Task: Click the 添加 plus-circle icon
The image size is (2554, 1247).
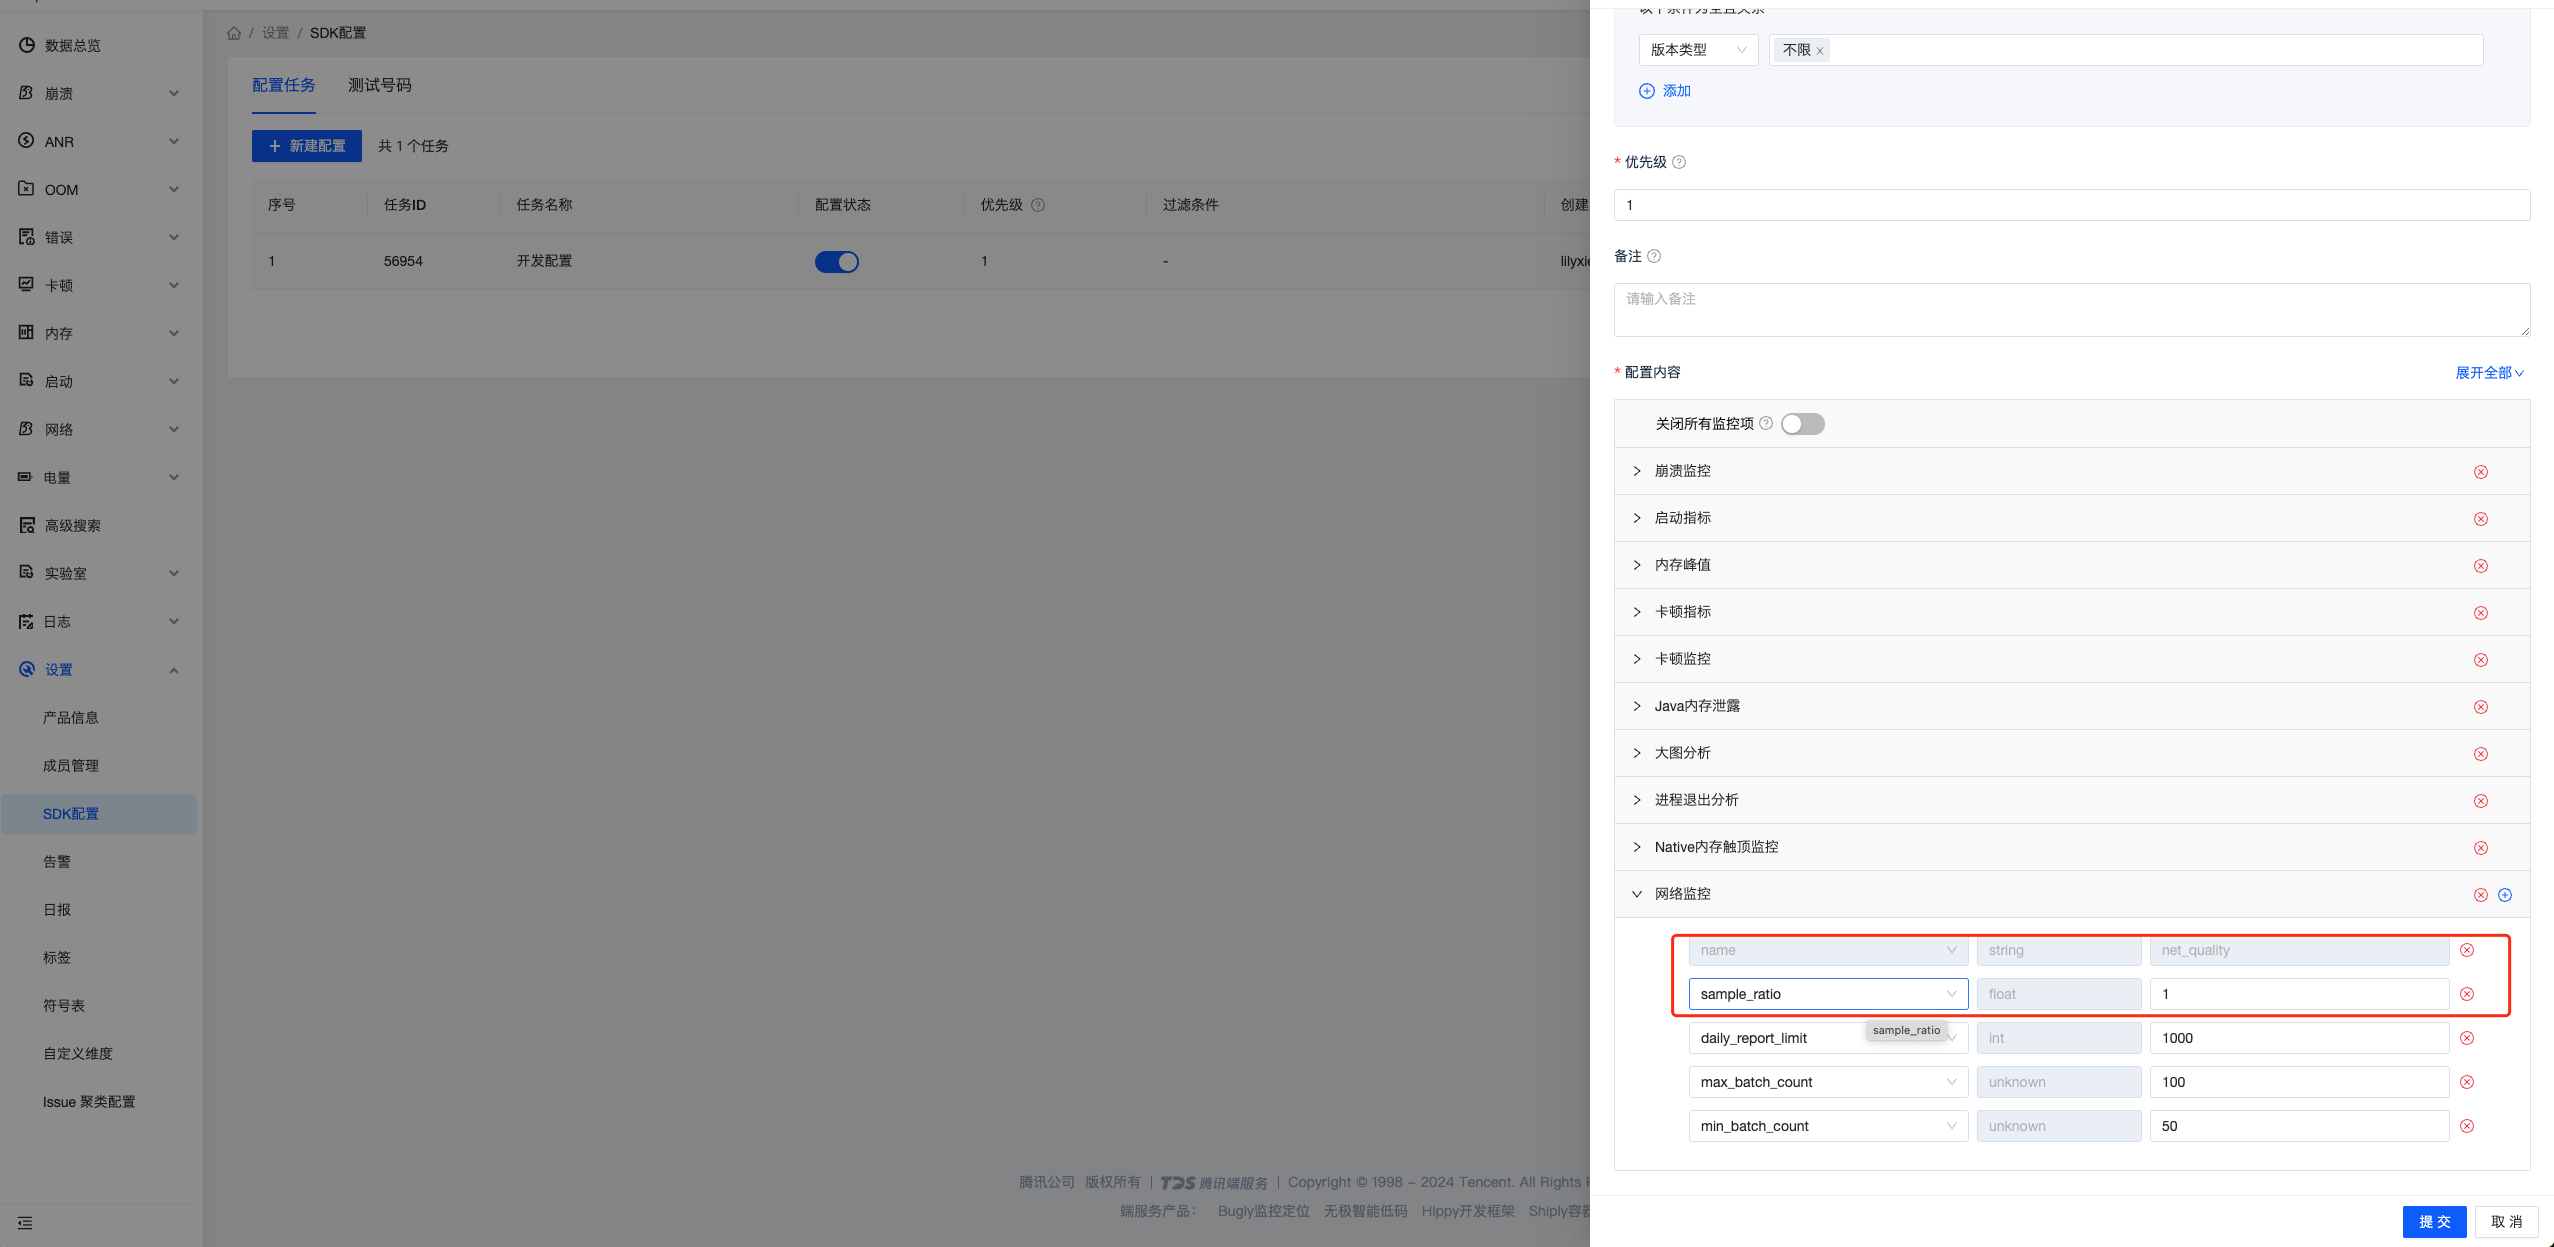Action: (1646, 91)
